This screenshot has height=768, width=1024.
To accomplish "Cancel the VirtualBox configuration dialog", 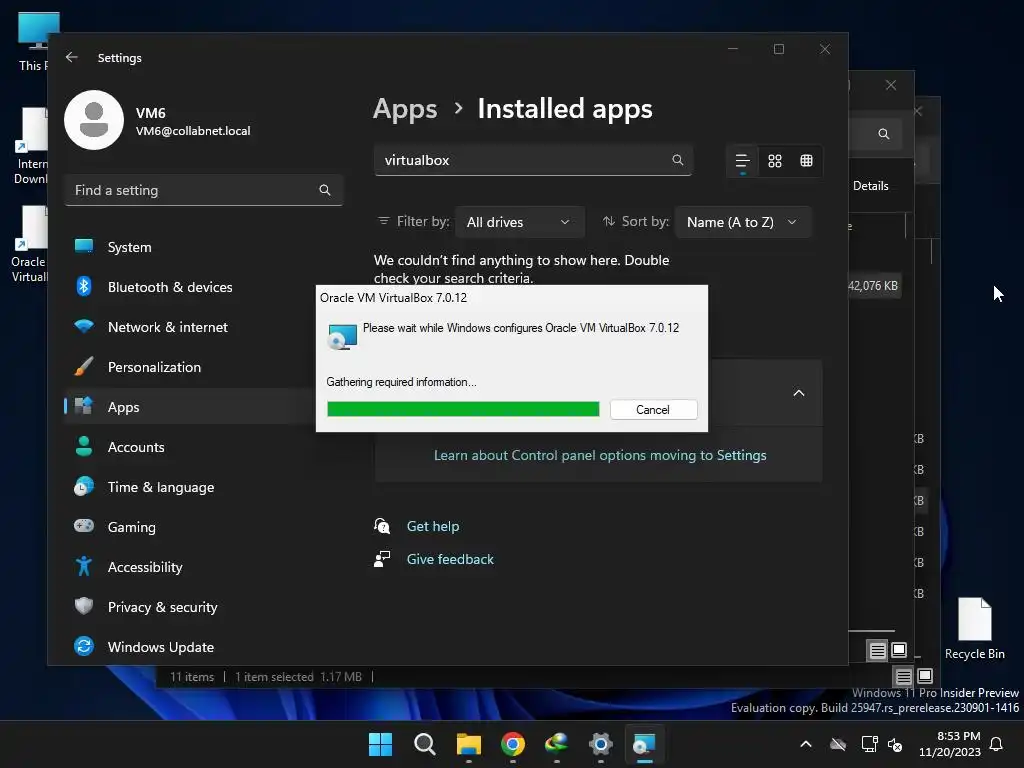I will 653,409.
